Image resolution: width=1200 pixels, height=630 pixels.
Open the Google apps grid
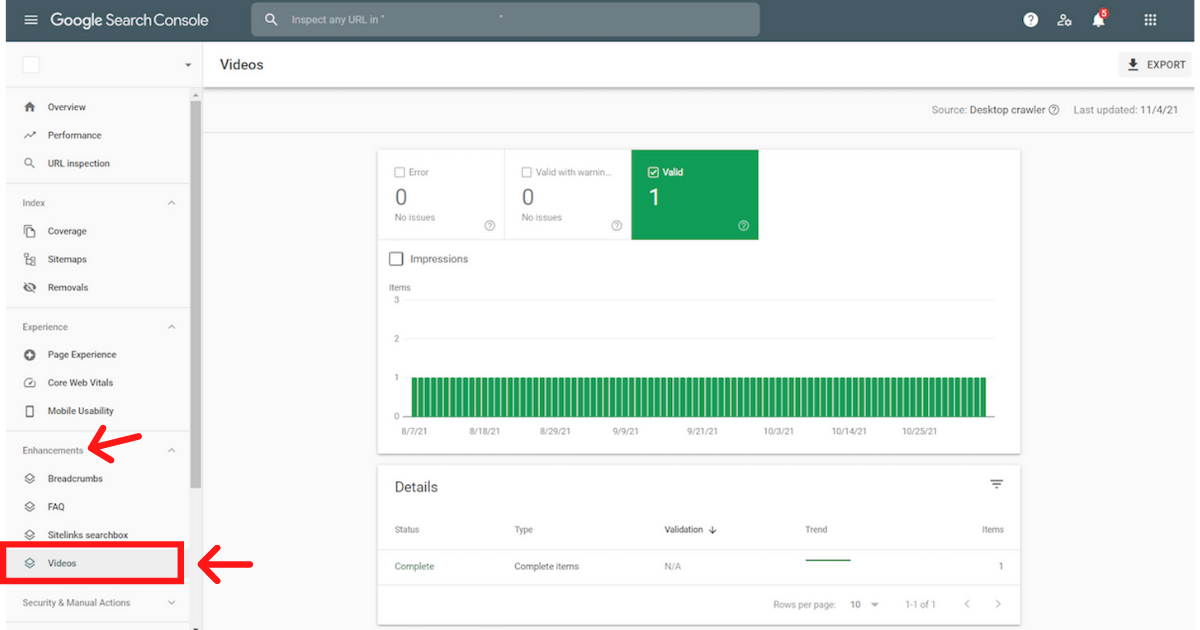pyautogui.click(x=1150, y=20)
